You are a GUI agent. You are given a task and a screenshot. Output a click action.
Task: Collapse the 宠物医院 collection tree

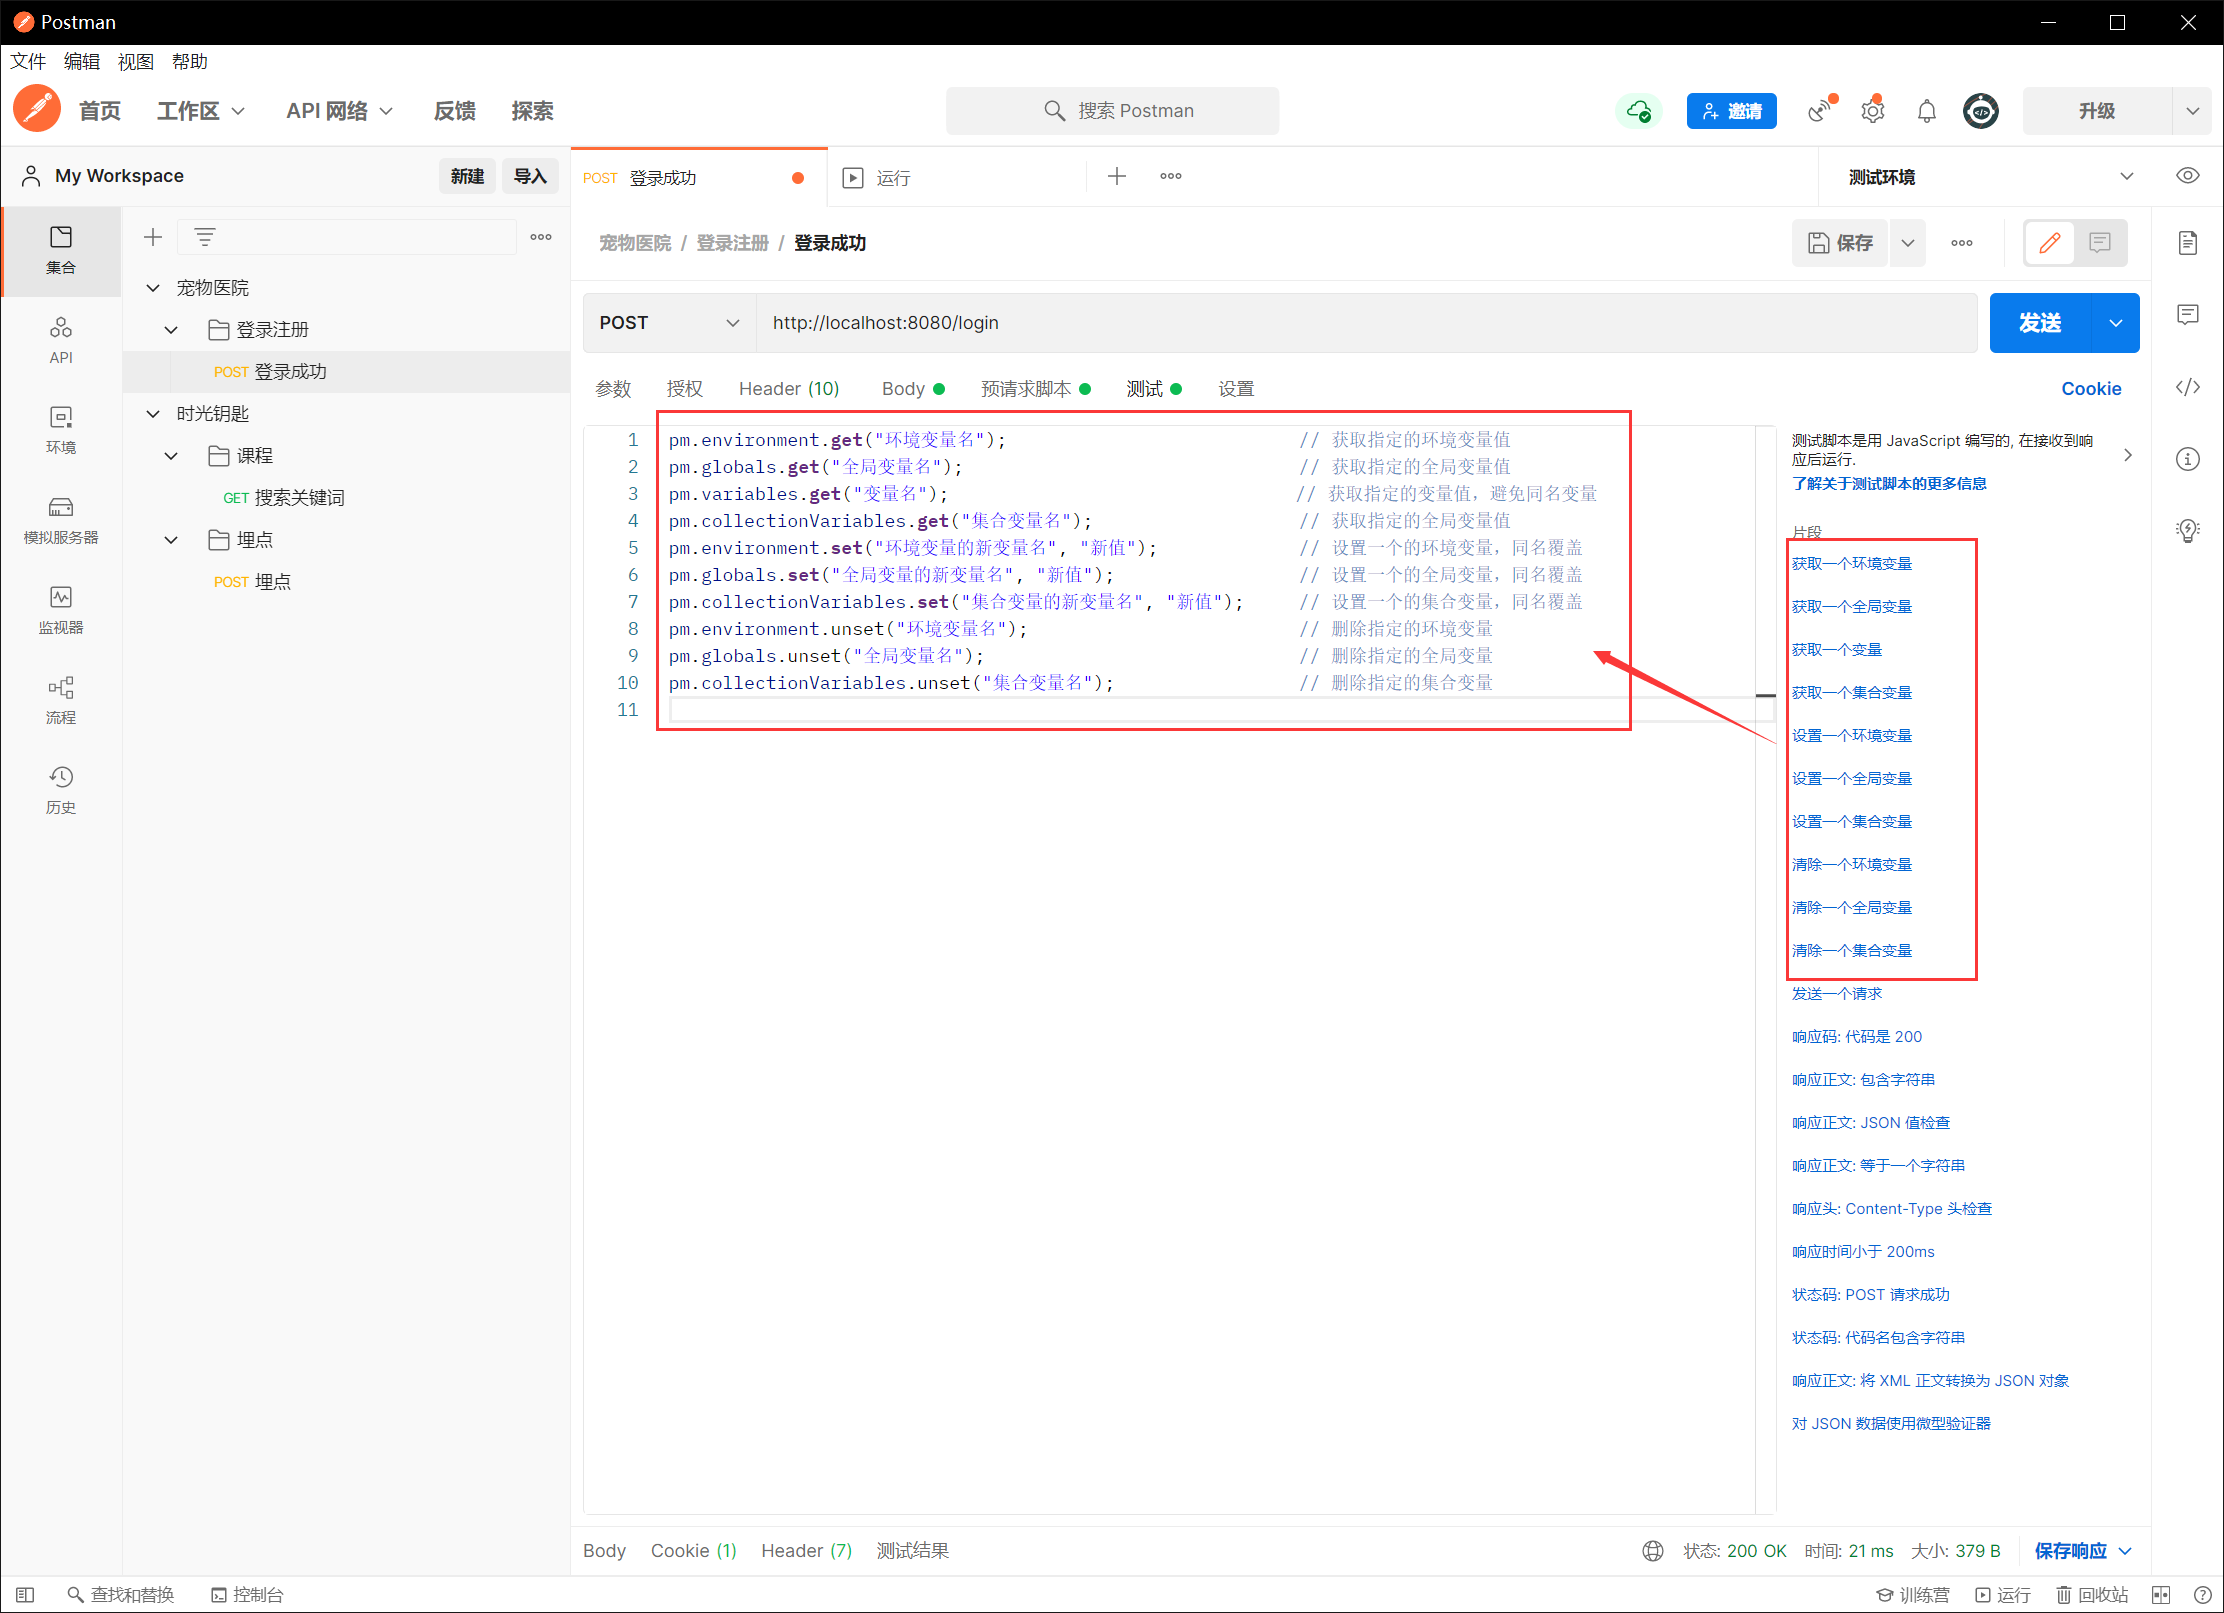point(153,288)
